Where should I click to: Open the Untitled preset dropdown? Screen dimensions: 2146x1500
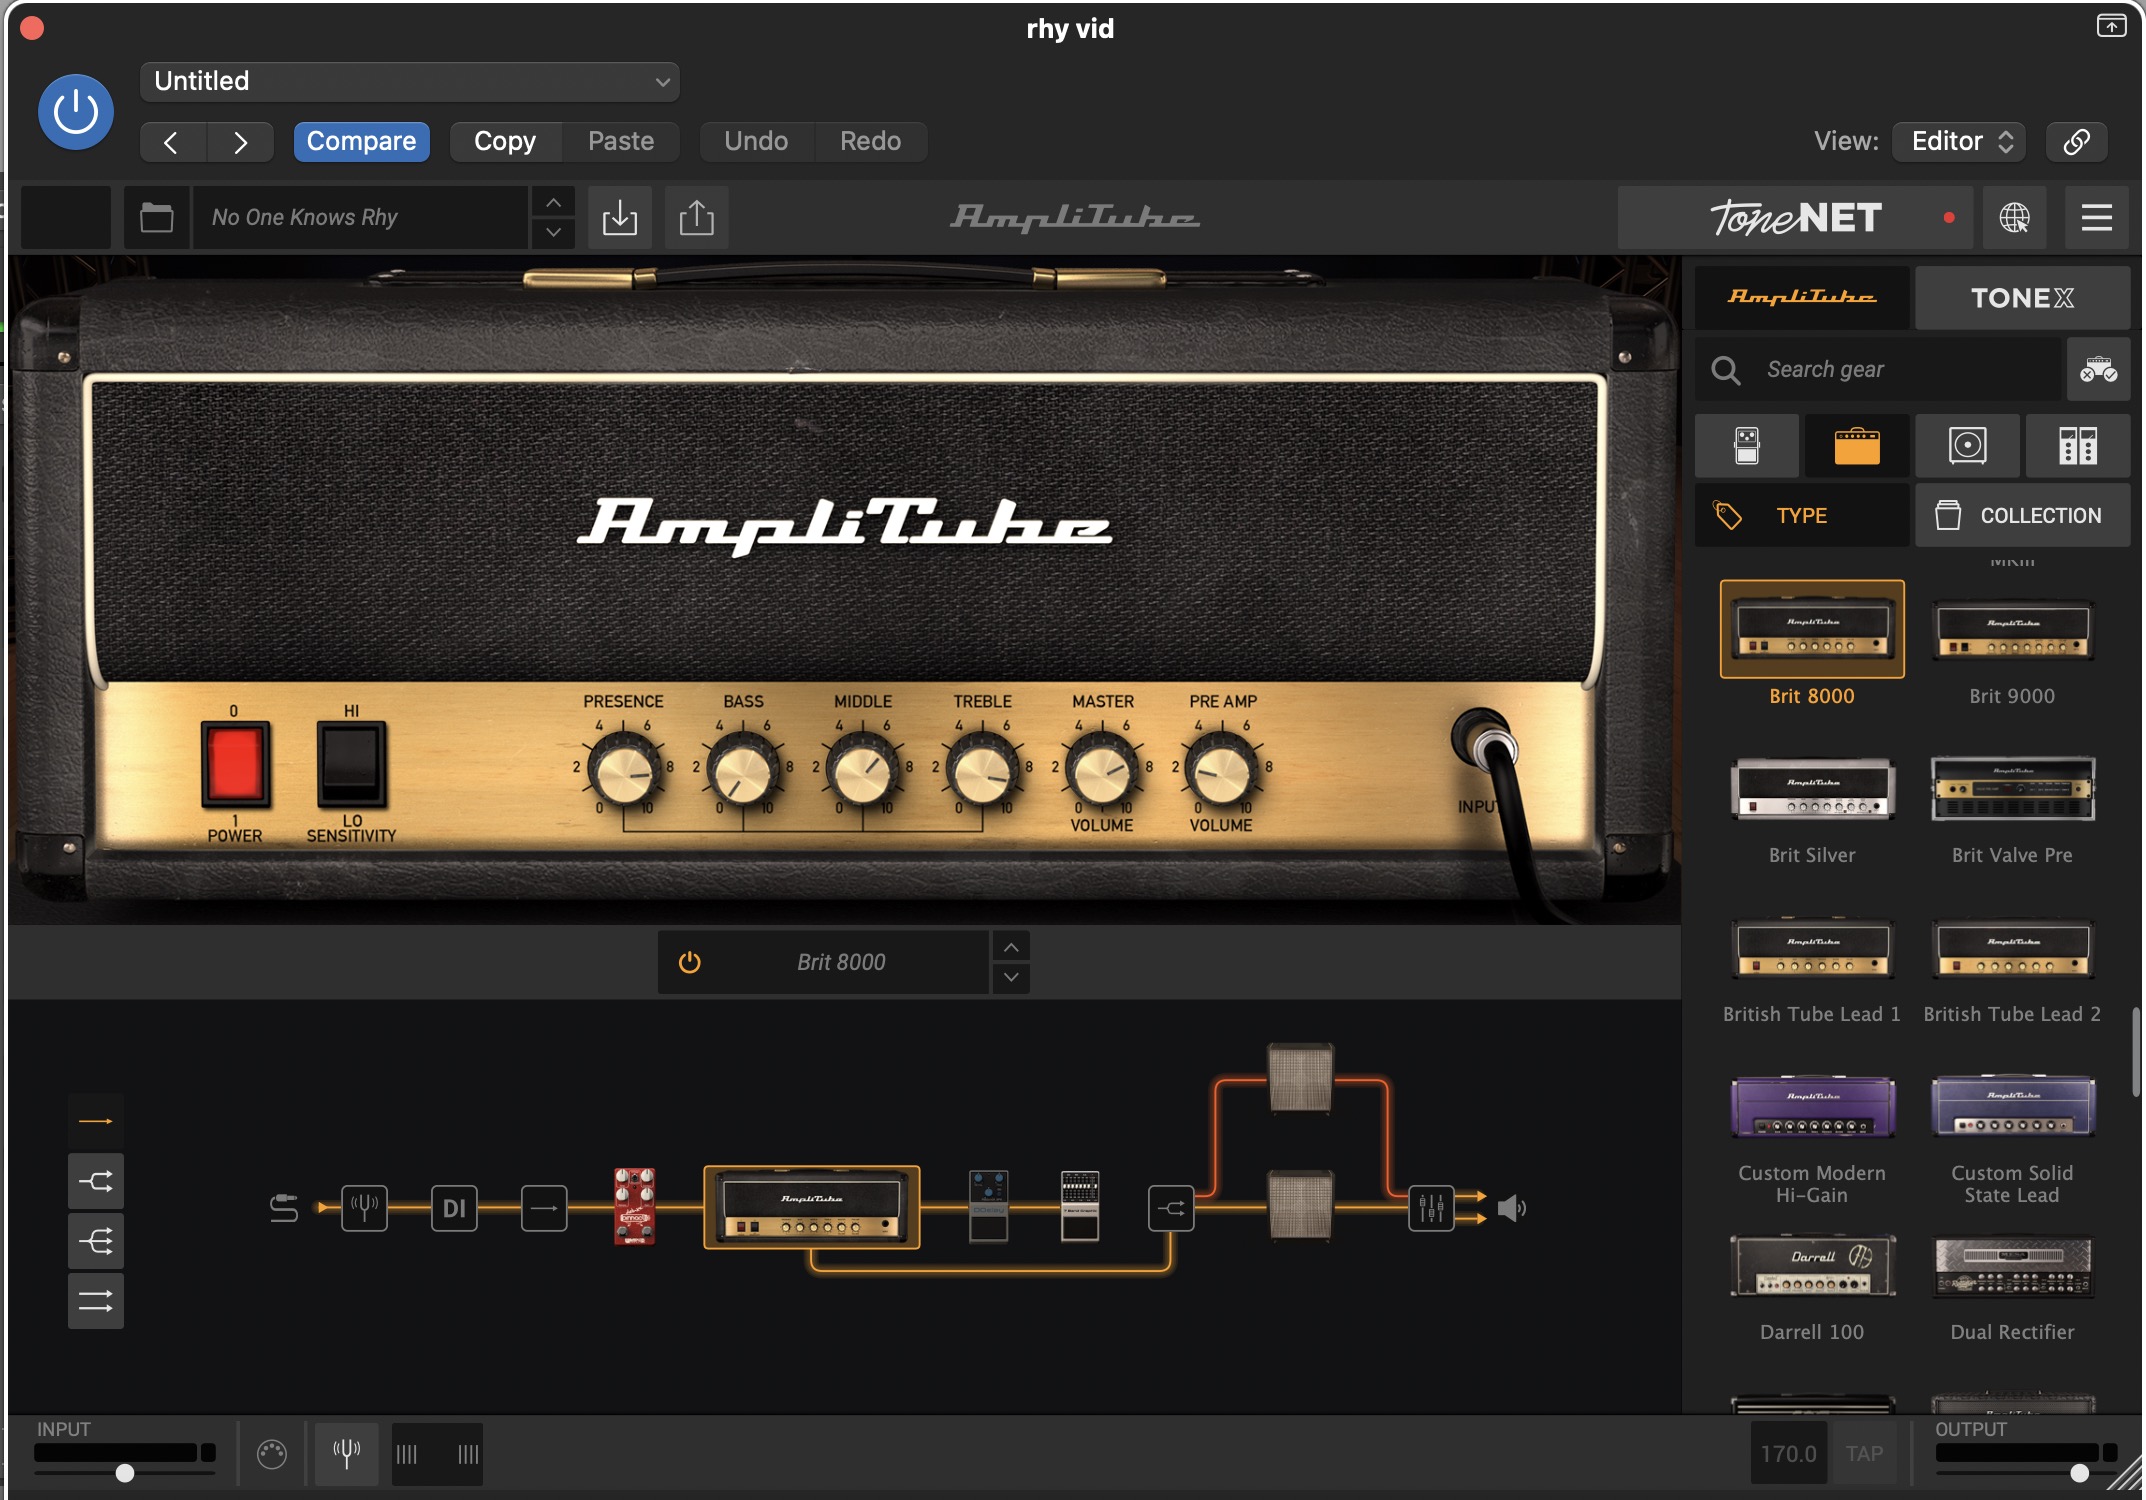click(410, 81)
